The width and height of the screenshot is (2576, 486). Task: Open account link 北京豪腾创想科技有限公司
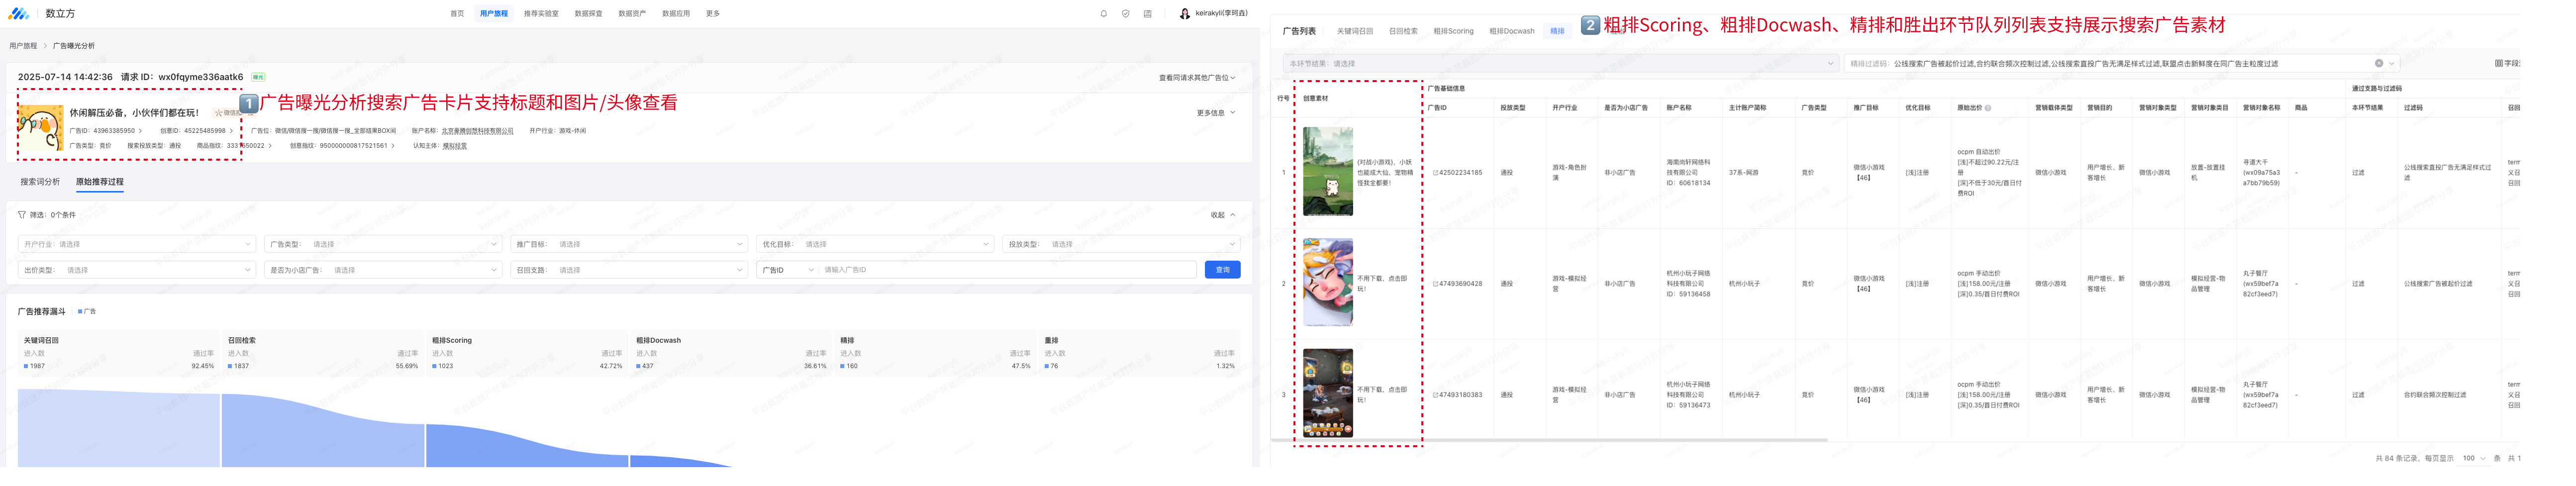point(477,131)
